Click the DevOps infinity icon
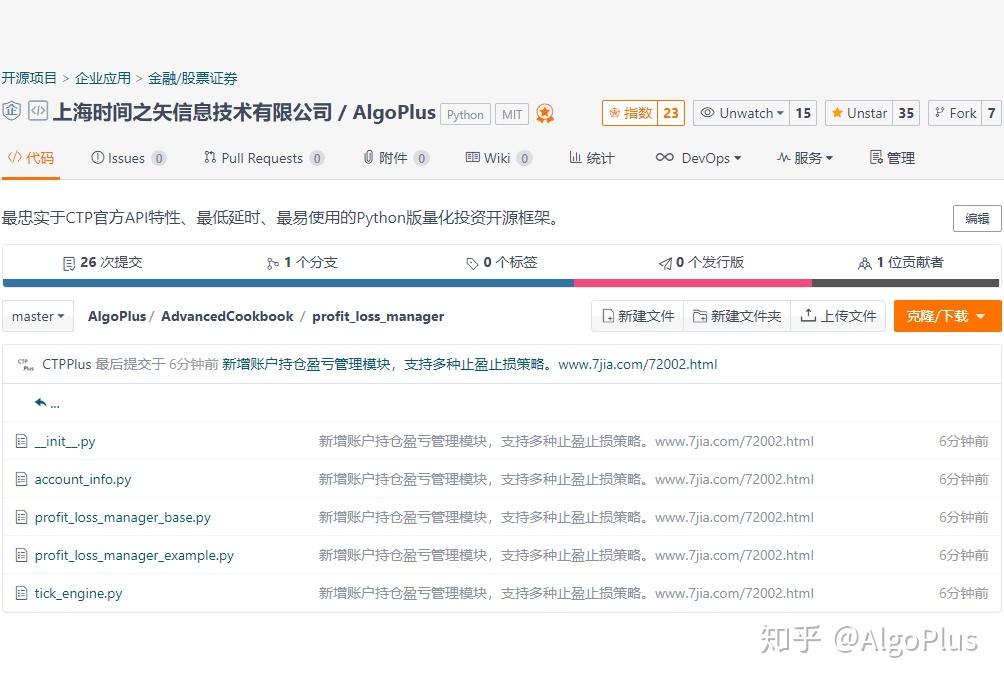The height and width of the screenshot is (685, 1004). coord(667,157)
